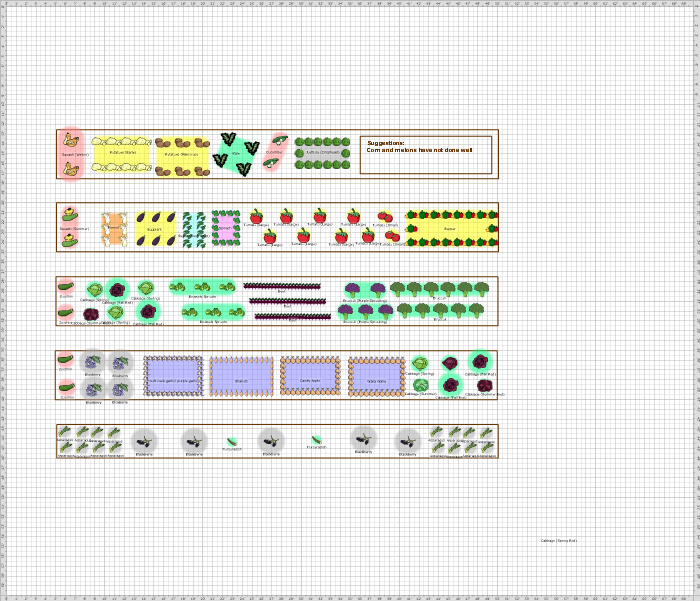The width and height of the screenshot is (700, 601).
Task: Click the top-left blueberry bush
Action: (x=93, y=362)
